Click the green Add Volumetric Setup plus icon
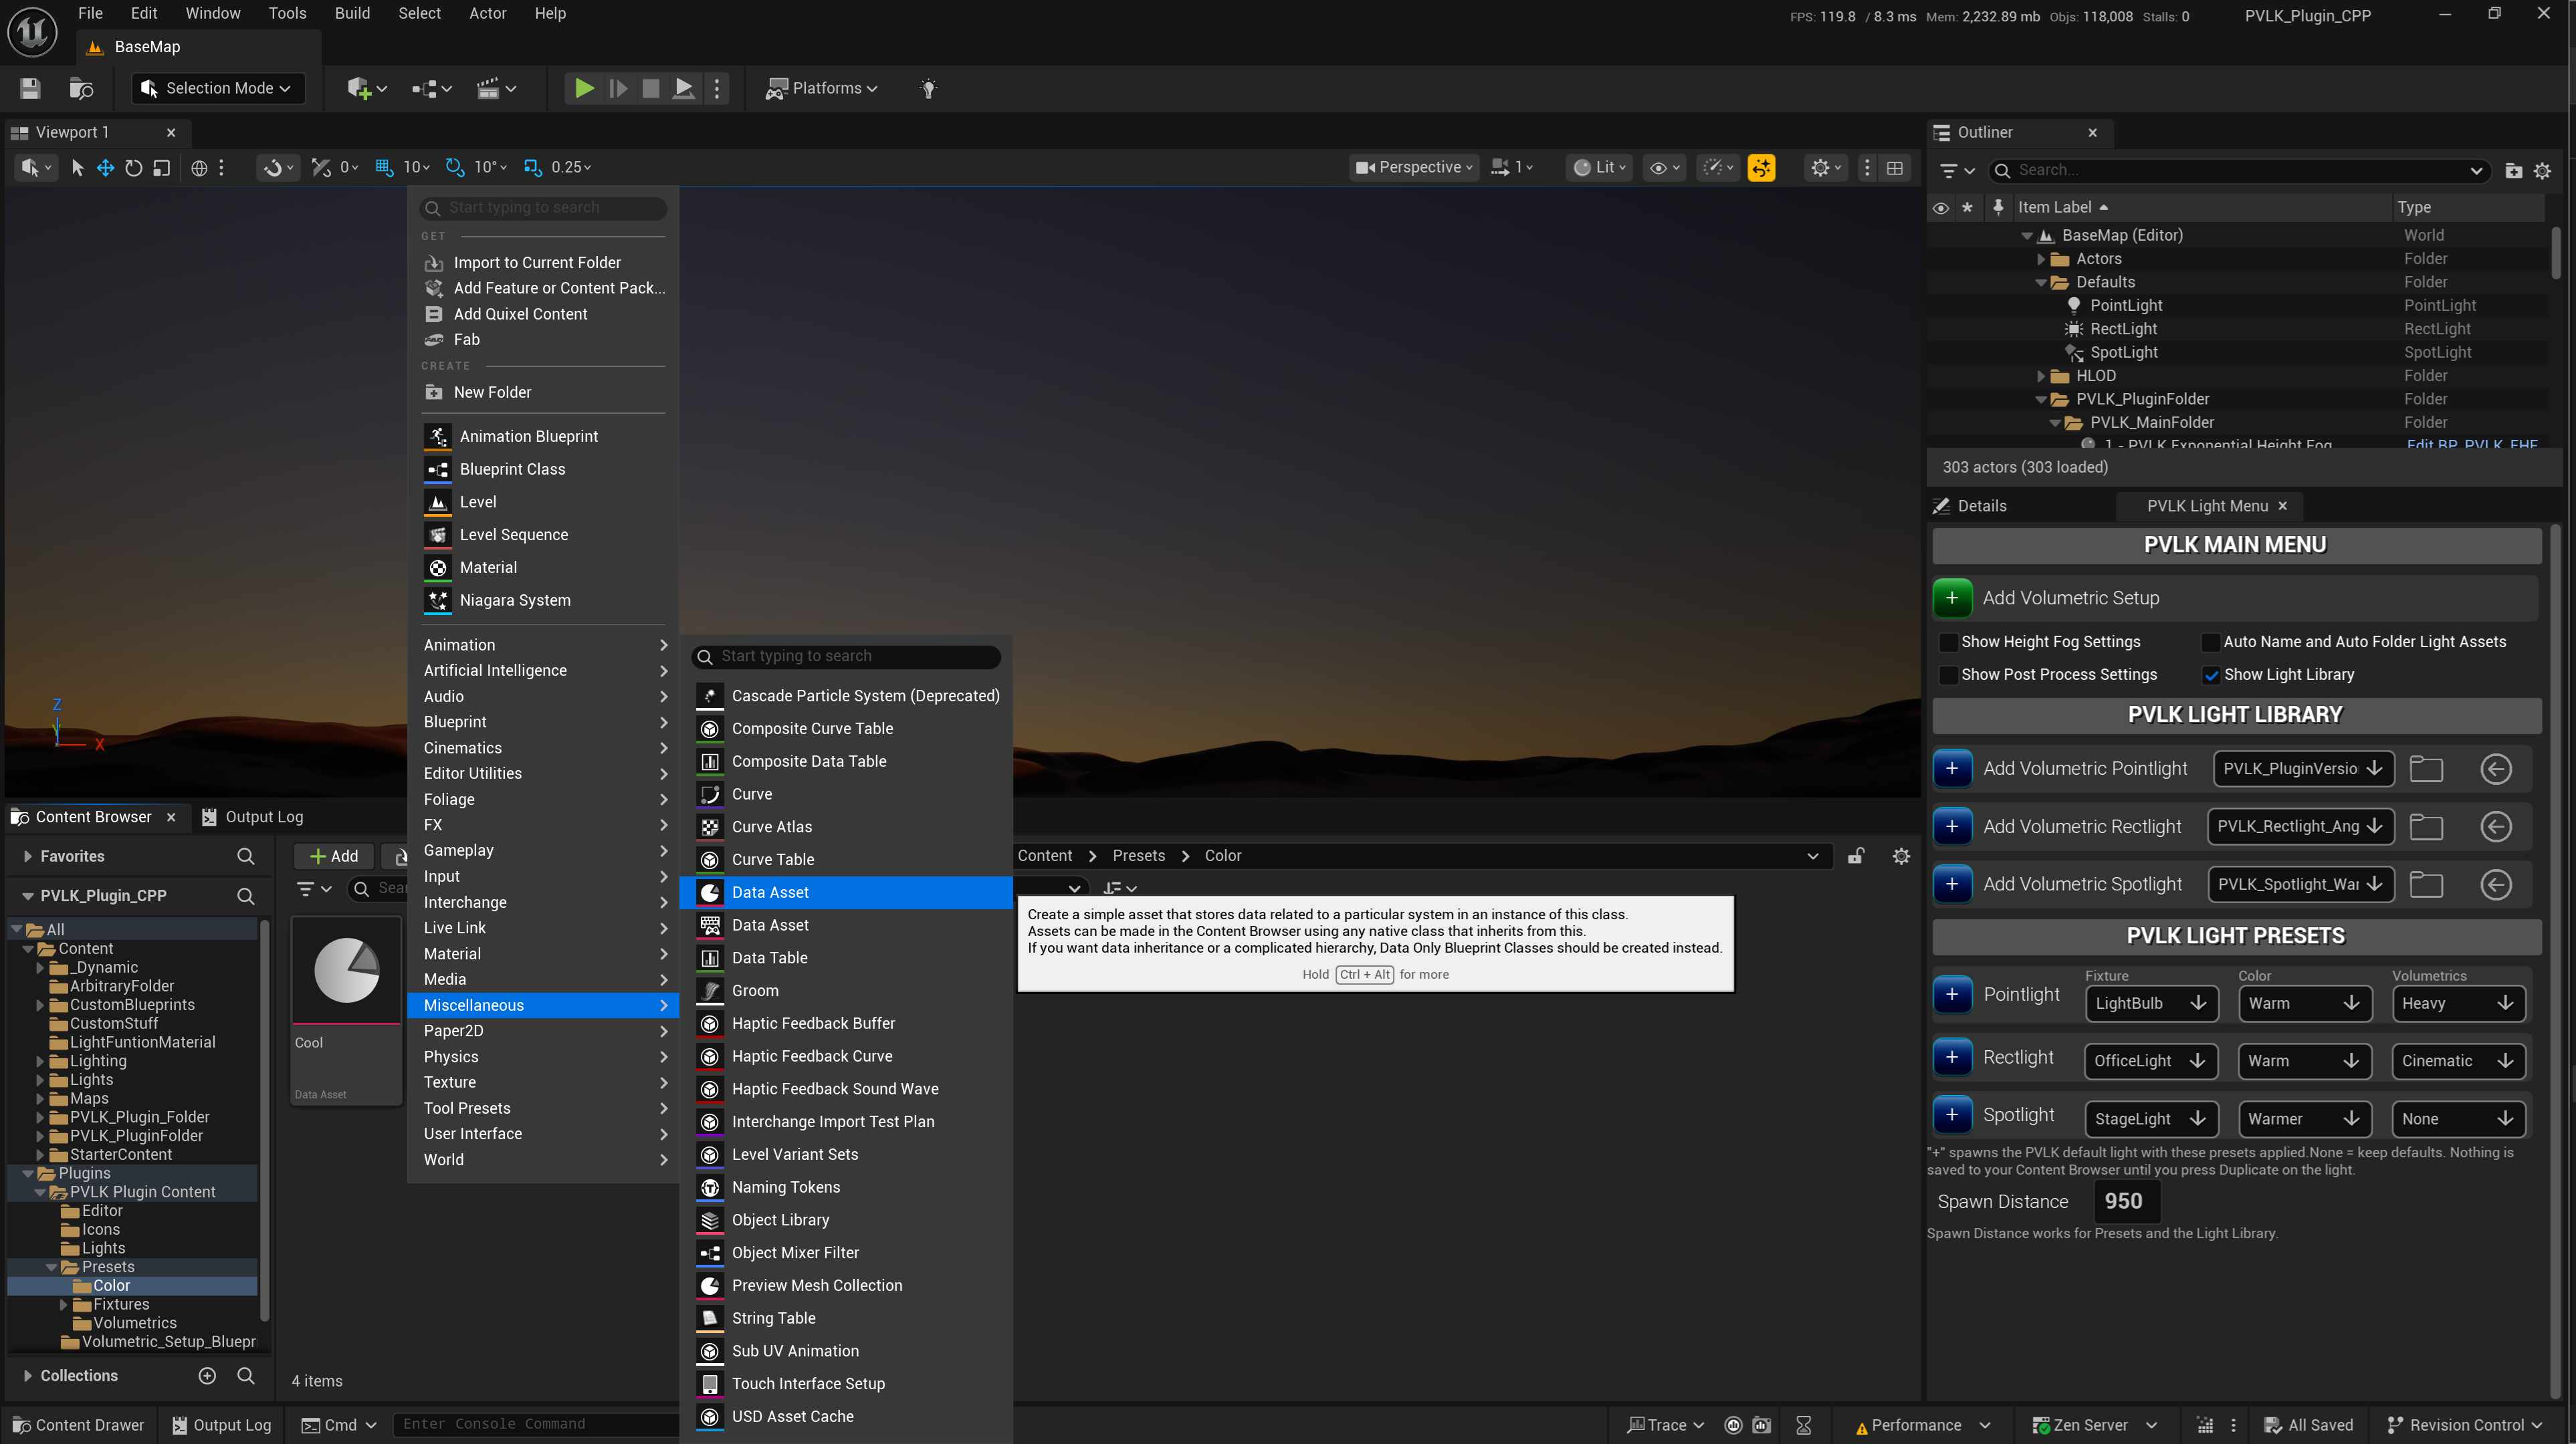This screenshot has width=2576, height=1444. [1952, 598]
